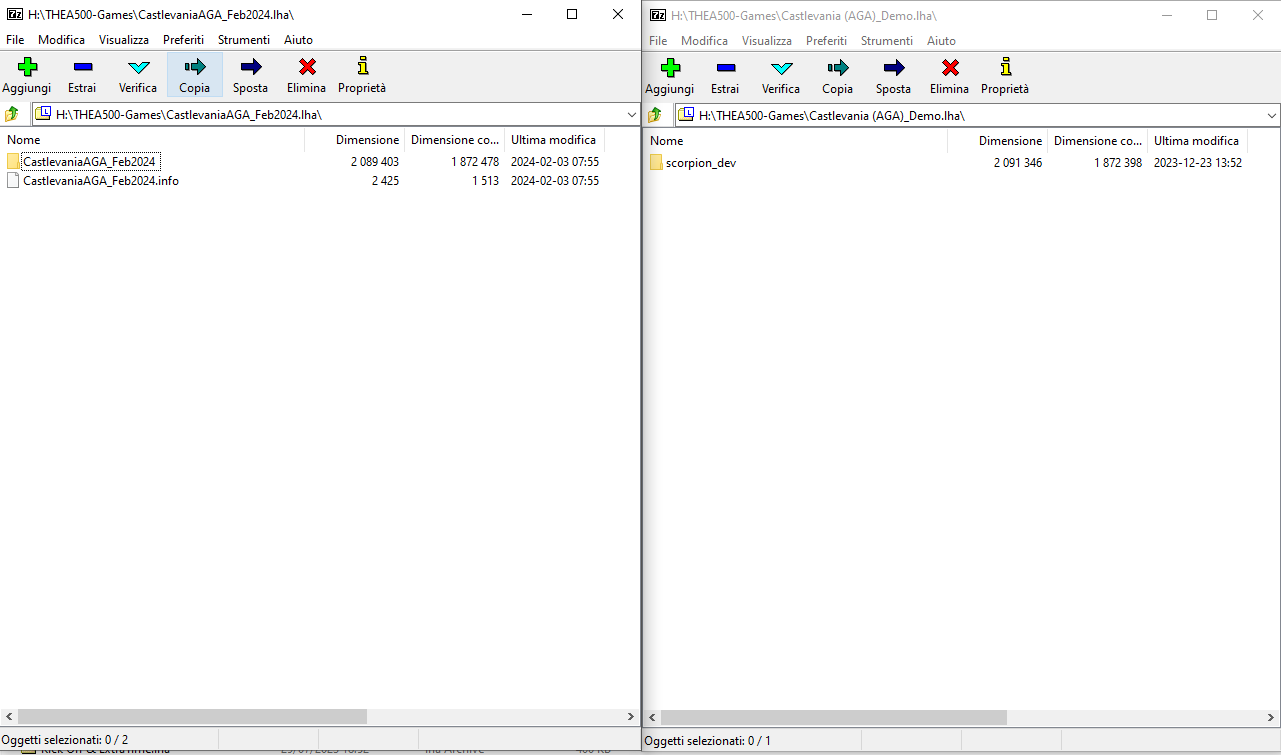Click Sposta in the CastlevaniaAGA_Feb2024 window
The width and height of the screenshot is (1281, 755).
(x=250, y=76)
